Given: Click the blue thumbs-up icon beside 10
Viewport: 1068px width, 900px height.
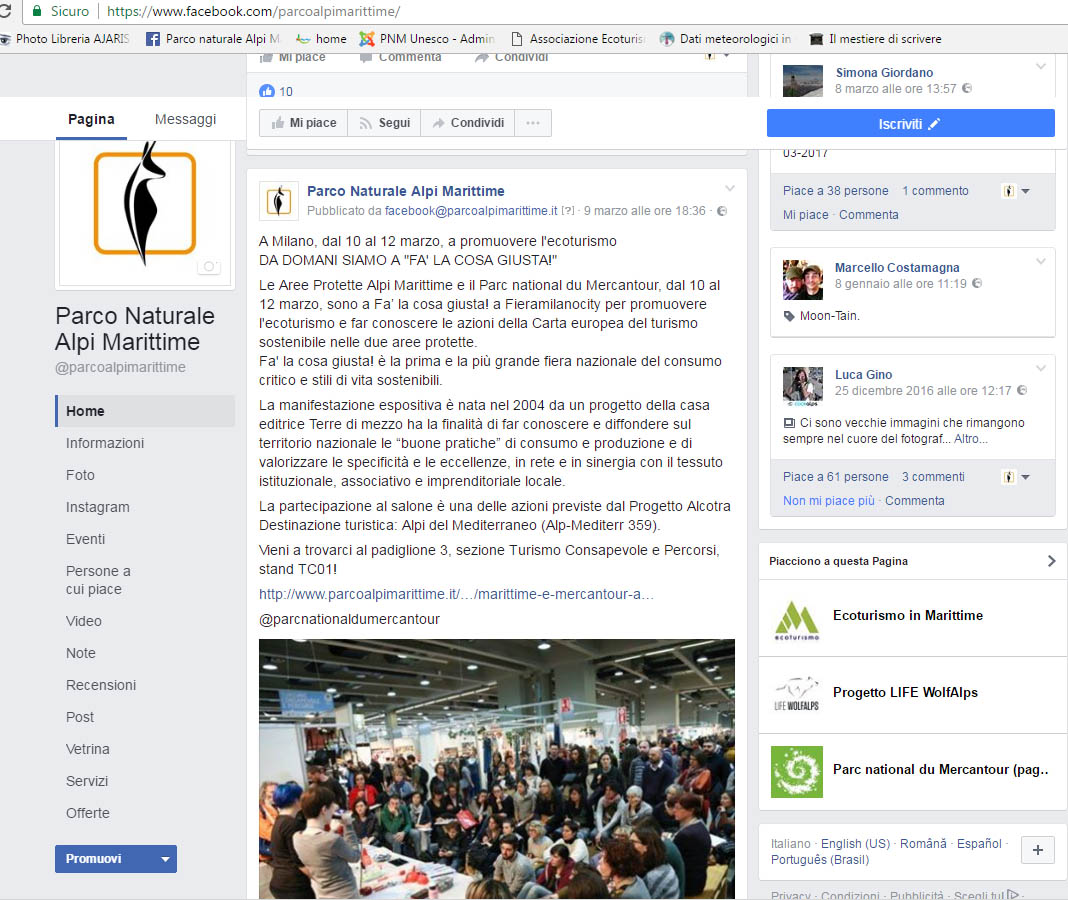Looking at the screenshot, I should [267, 91].
